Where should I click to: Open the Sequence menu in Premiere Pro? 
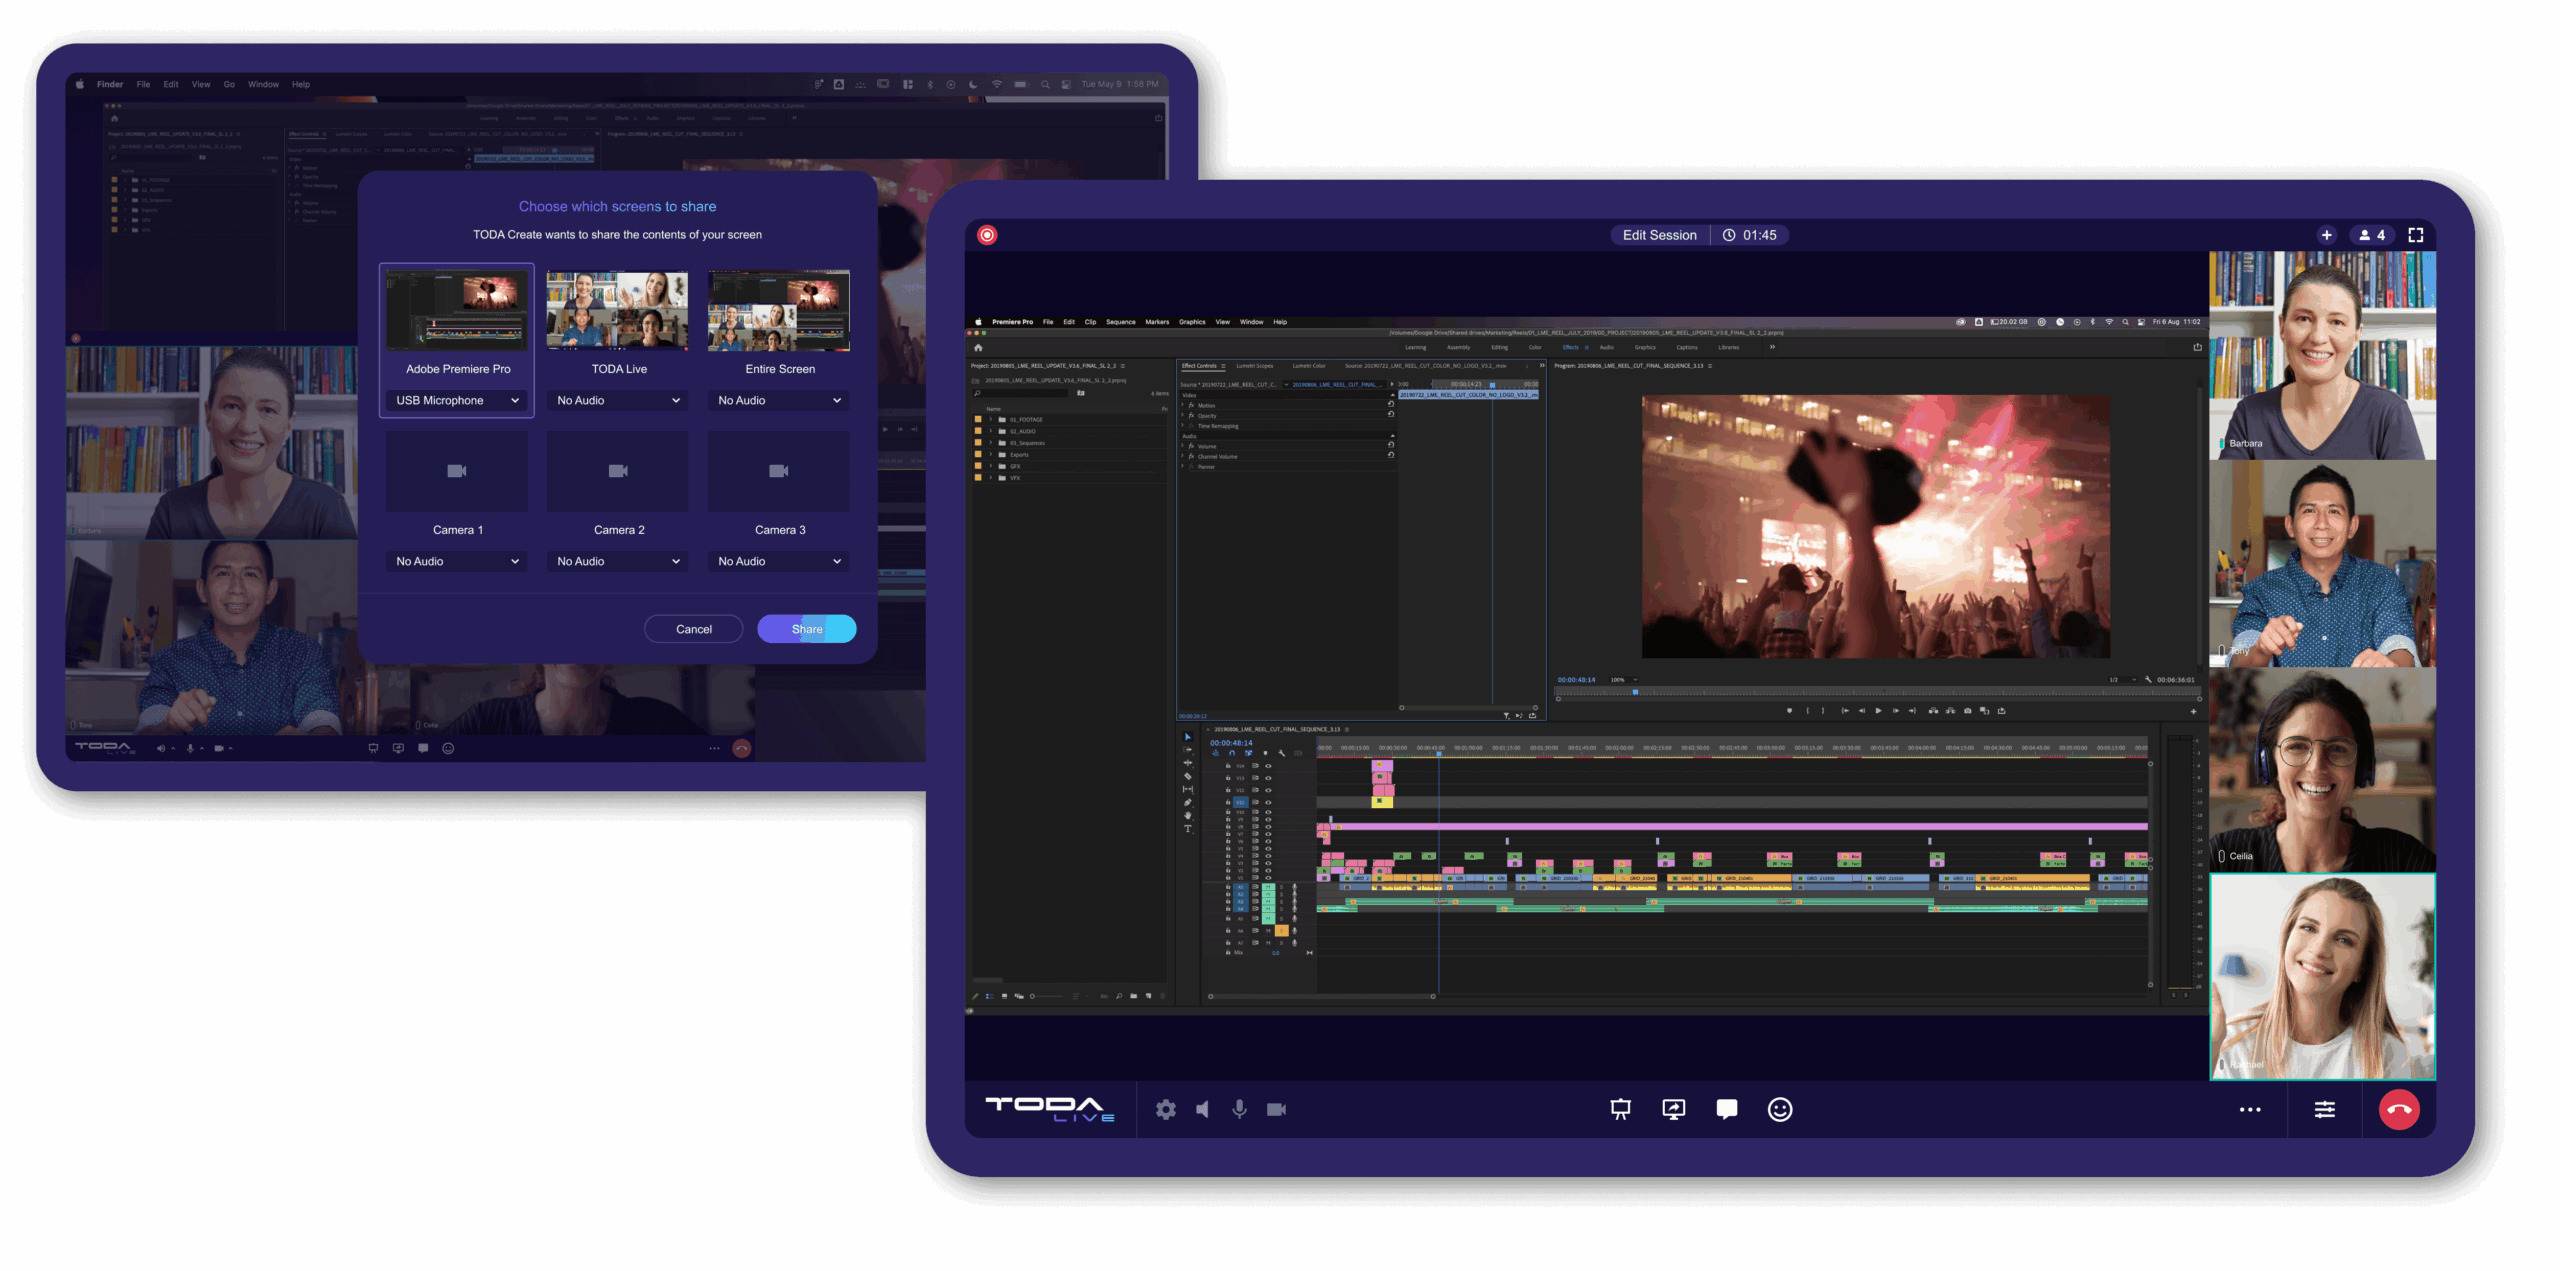pos(1120,322)
